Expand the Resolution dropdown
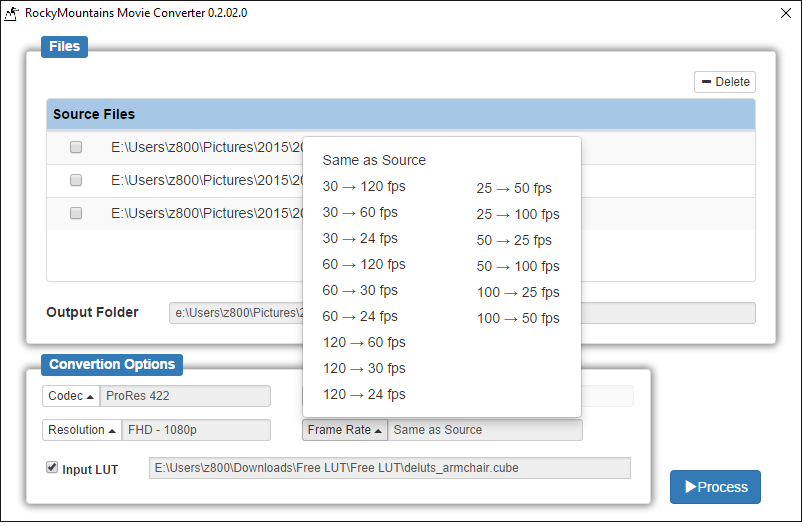Viewport: 803px width, 526px height. pyautogui.click(x=82, y=430)
